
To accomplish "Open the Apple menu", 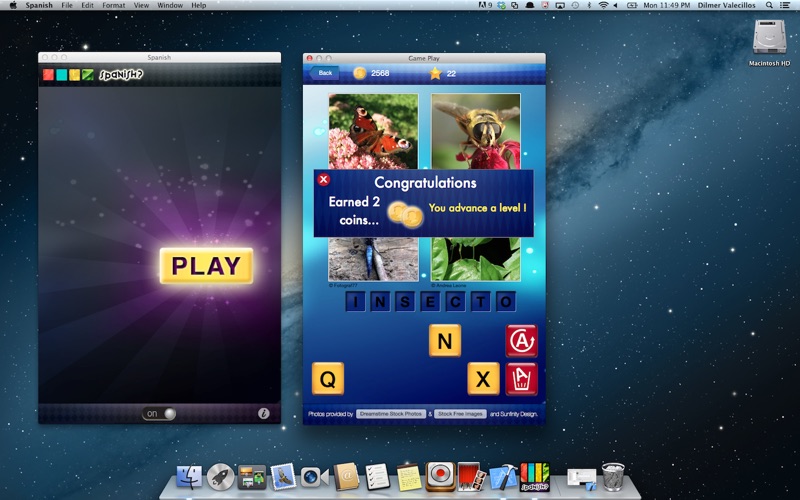I will coord(13,5).
